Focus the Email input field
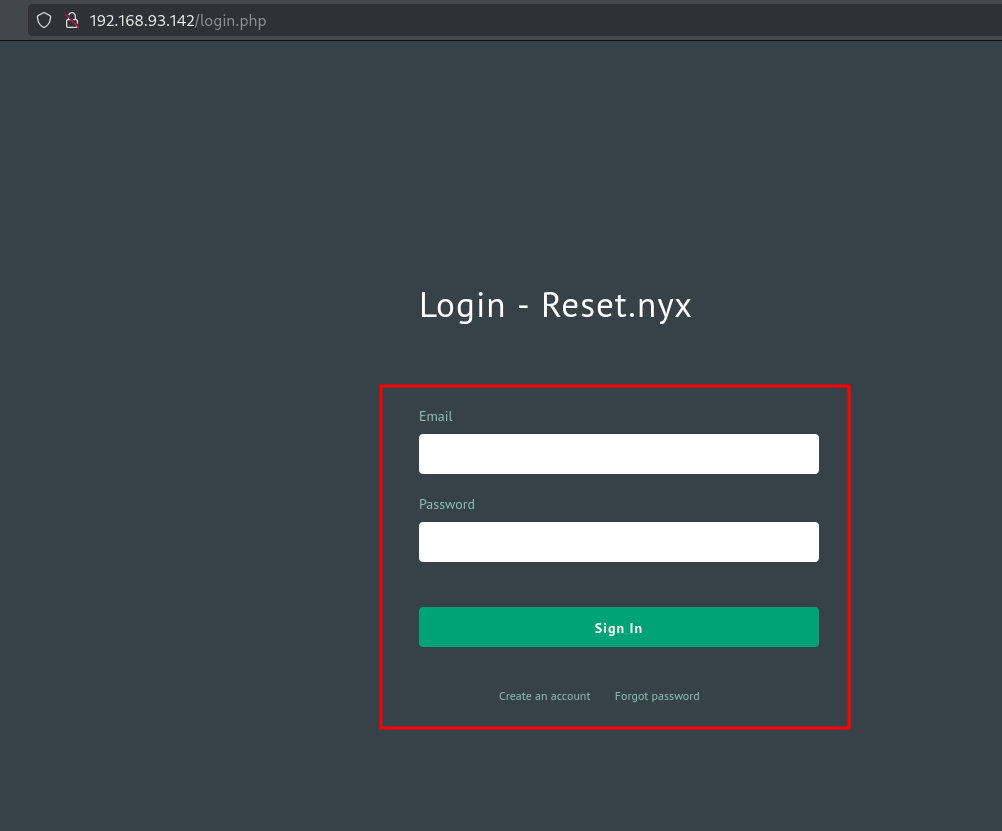Viewport: 1002px width, 831px height. coord(618,454)
